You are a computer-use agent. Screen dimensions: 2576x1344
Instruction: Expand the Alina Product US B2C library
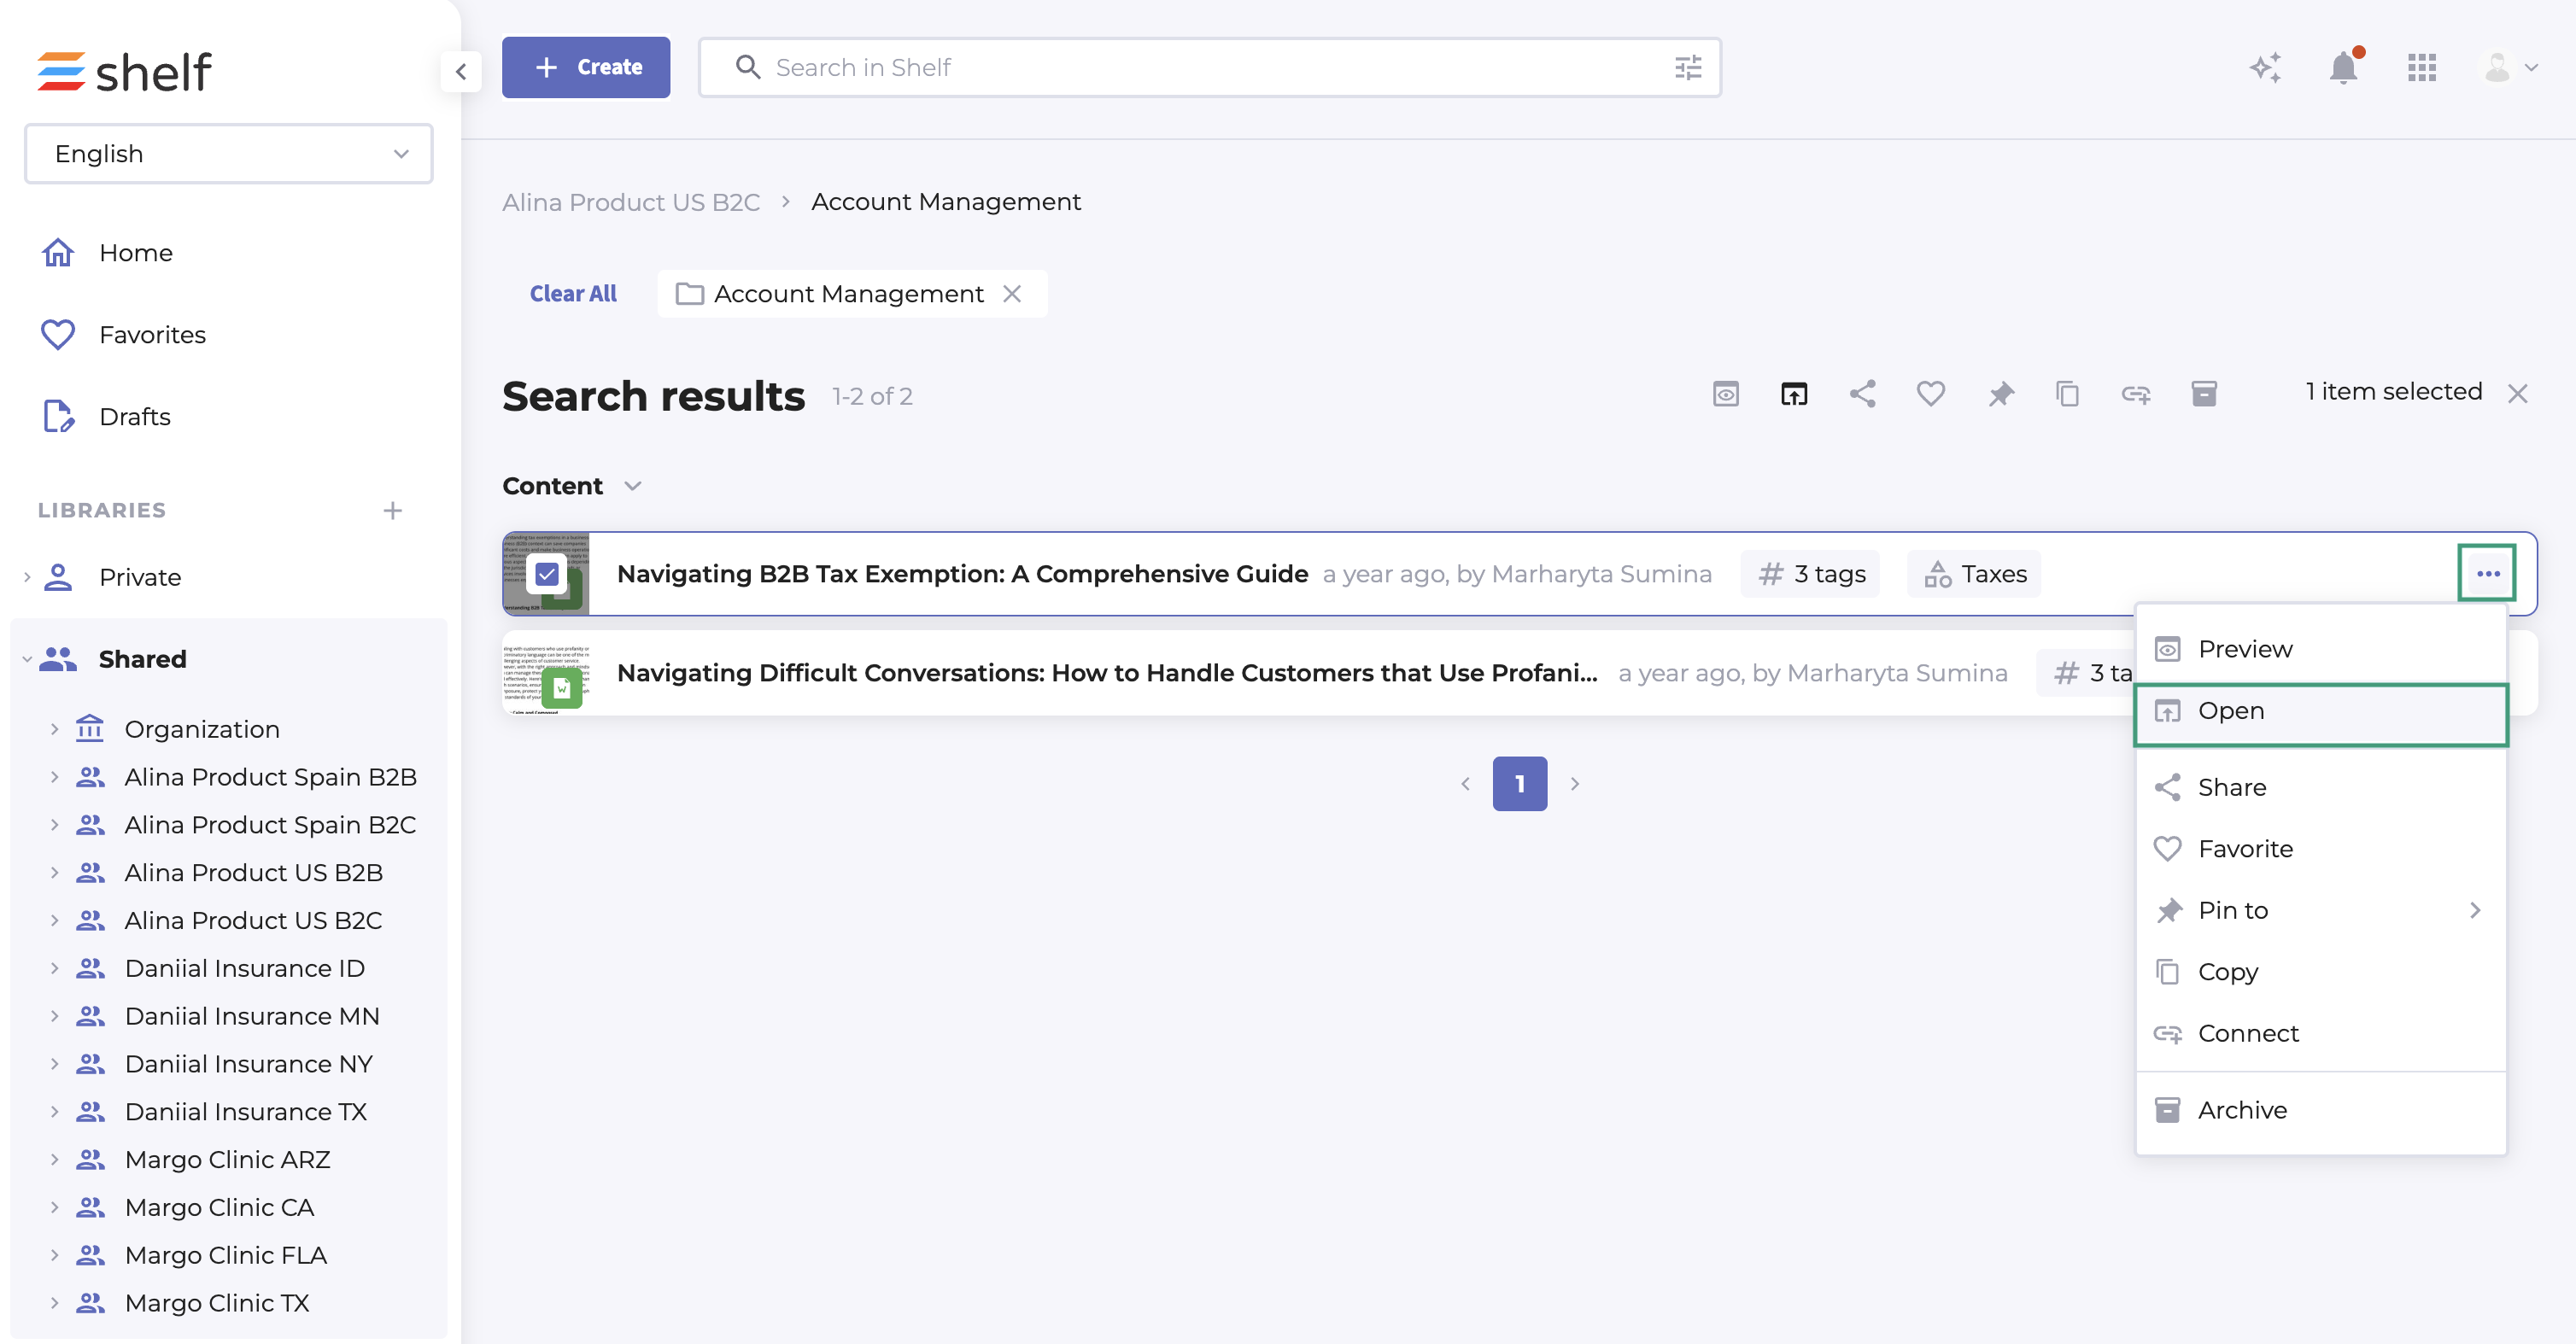click(x=54, y=921)
